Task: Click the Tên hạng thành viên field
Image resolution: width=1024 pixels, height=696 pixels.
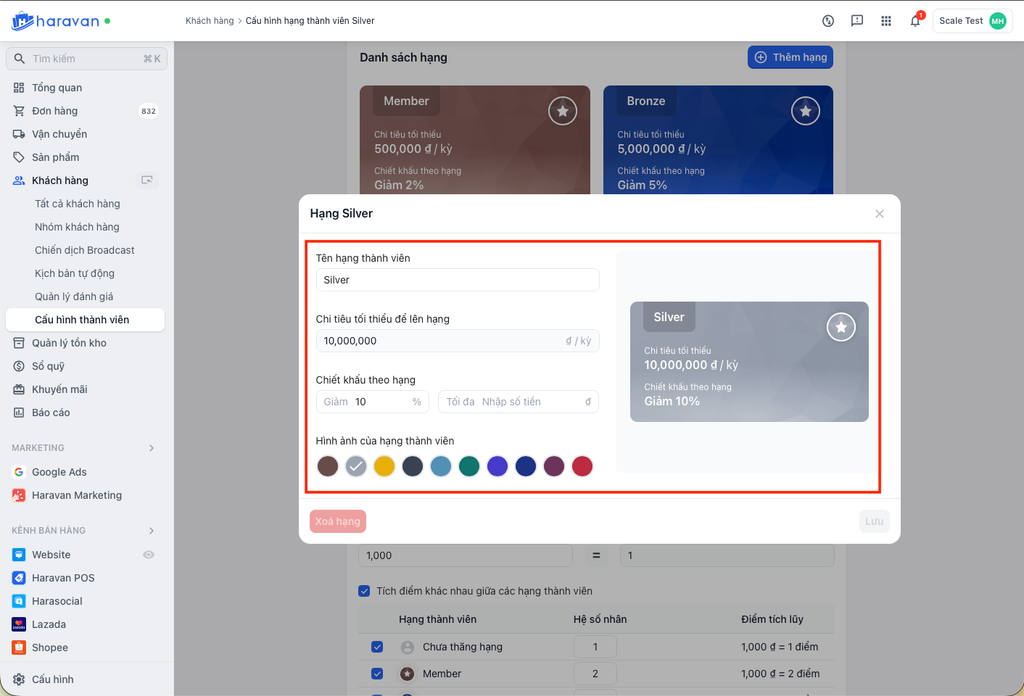Action: click(457, 280)
